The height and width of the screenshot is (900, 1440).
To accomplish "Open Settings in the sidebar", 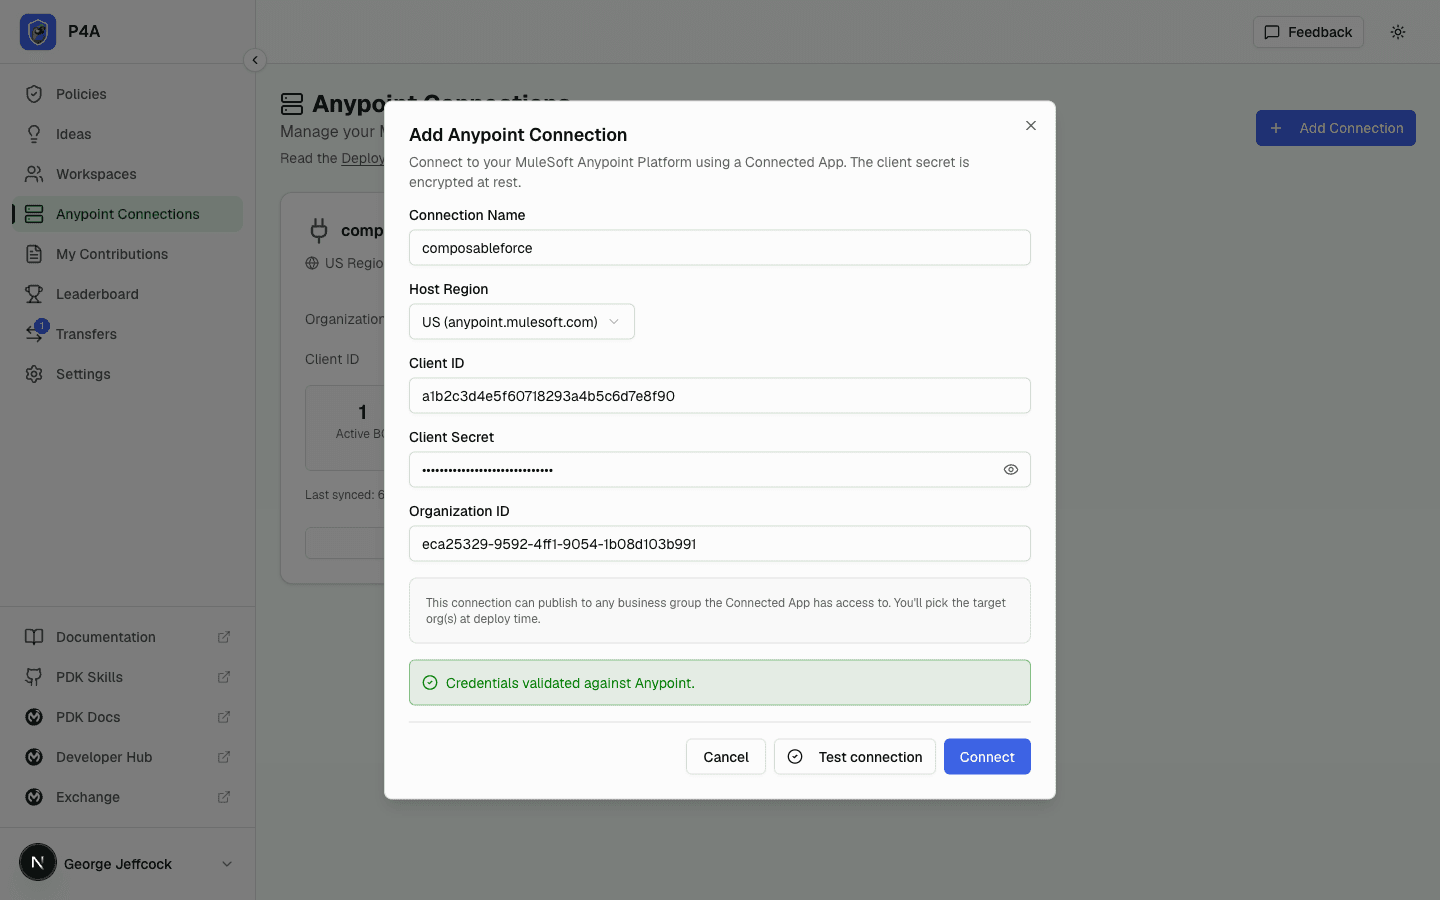I will click(127, 374).
